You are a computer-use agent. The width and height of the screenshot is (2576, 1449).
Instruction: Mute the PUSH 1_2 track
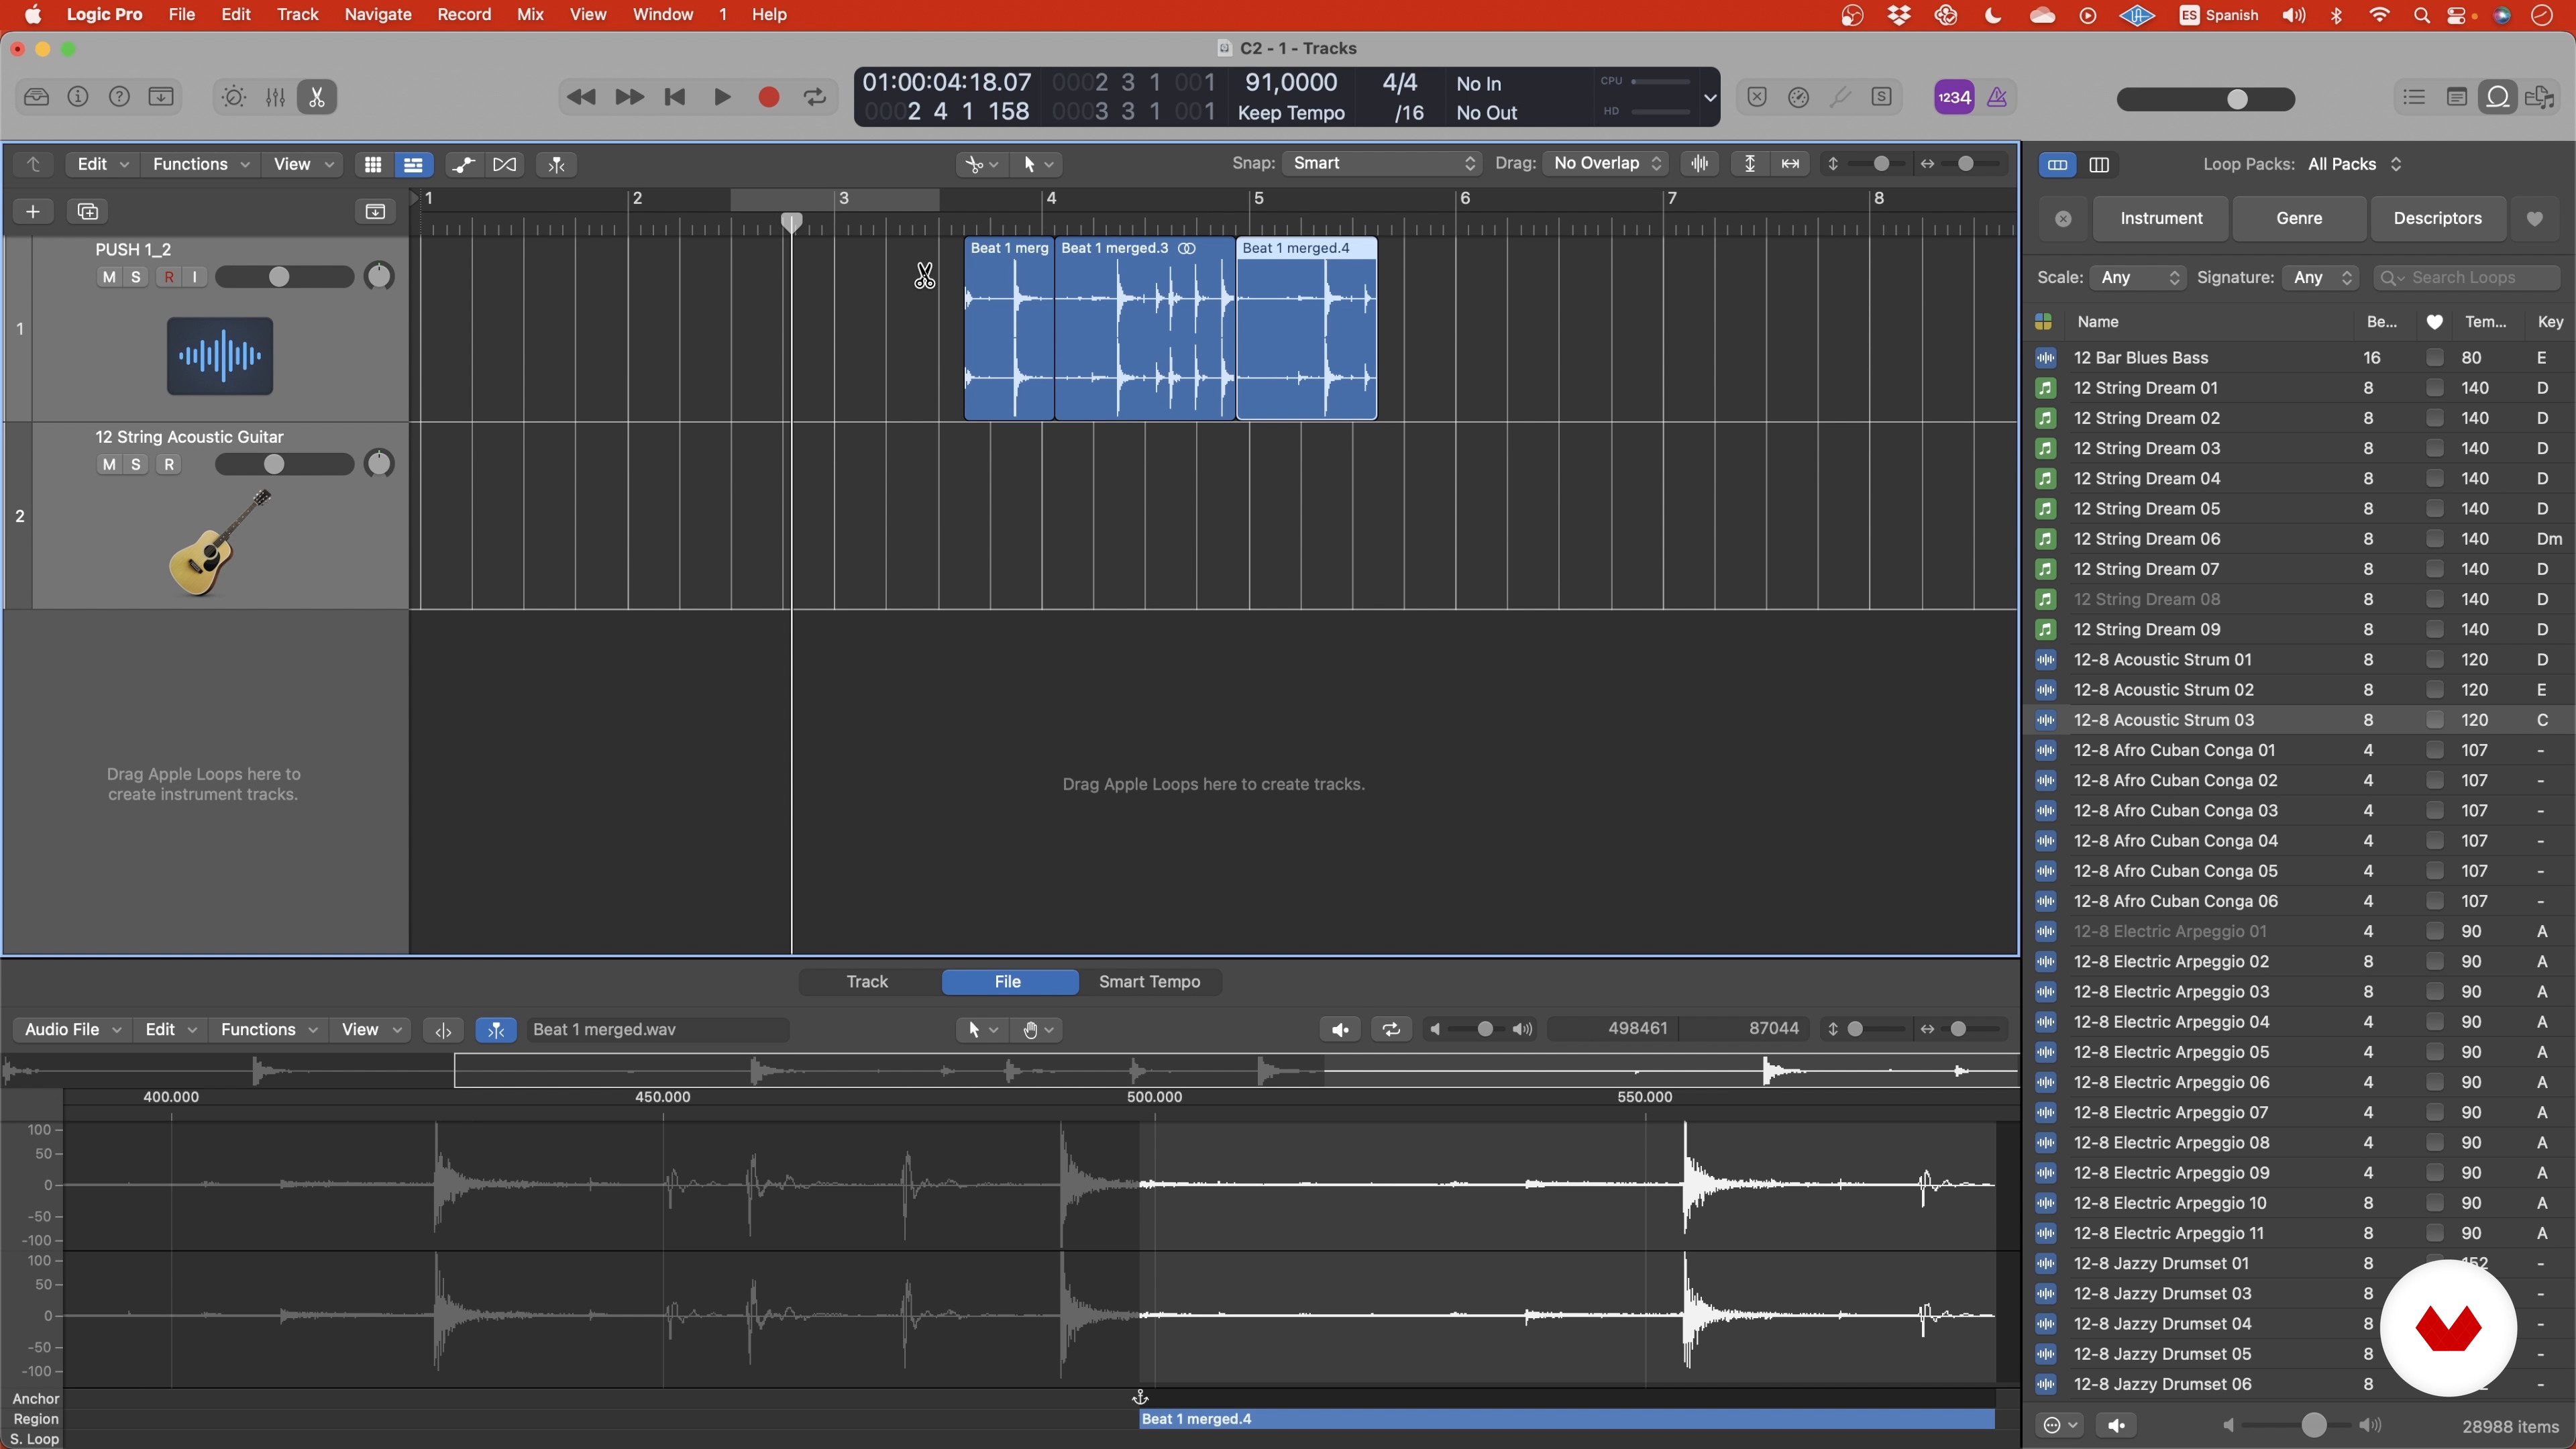pos(109,277)
